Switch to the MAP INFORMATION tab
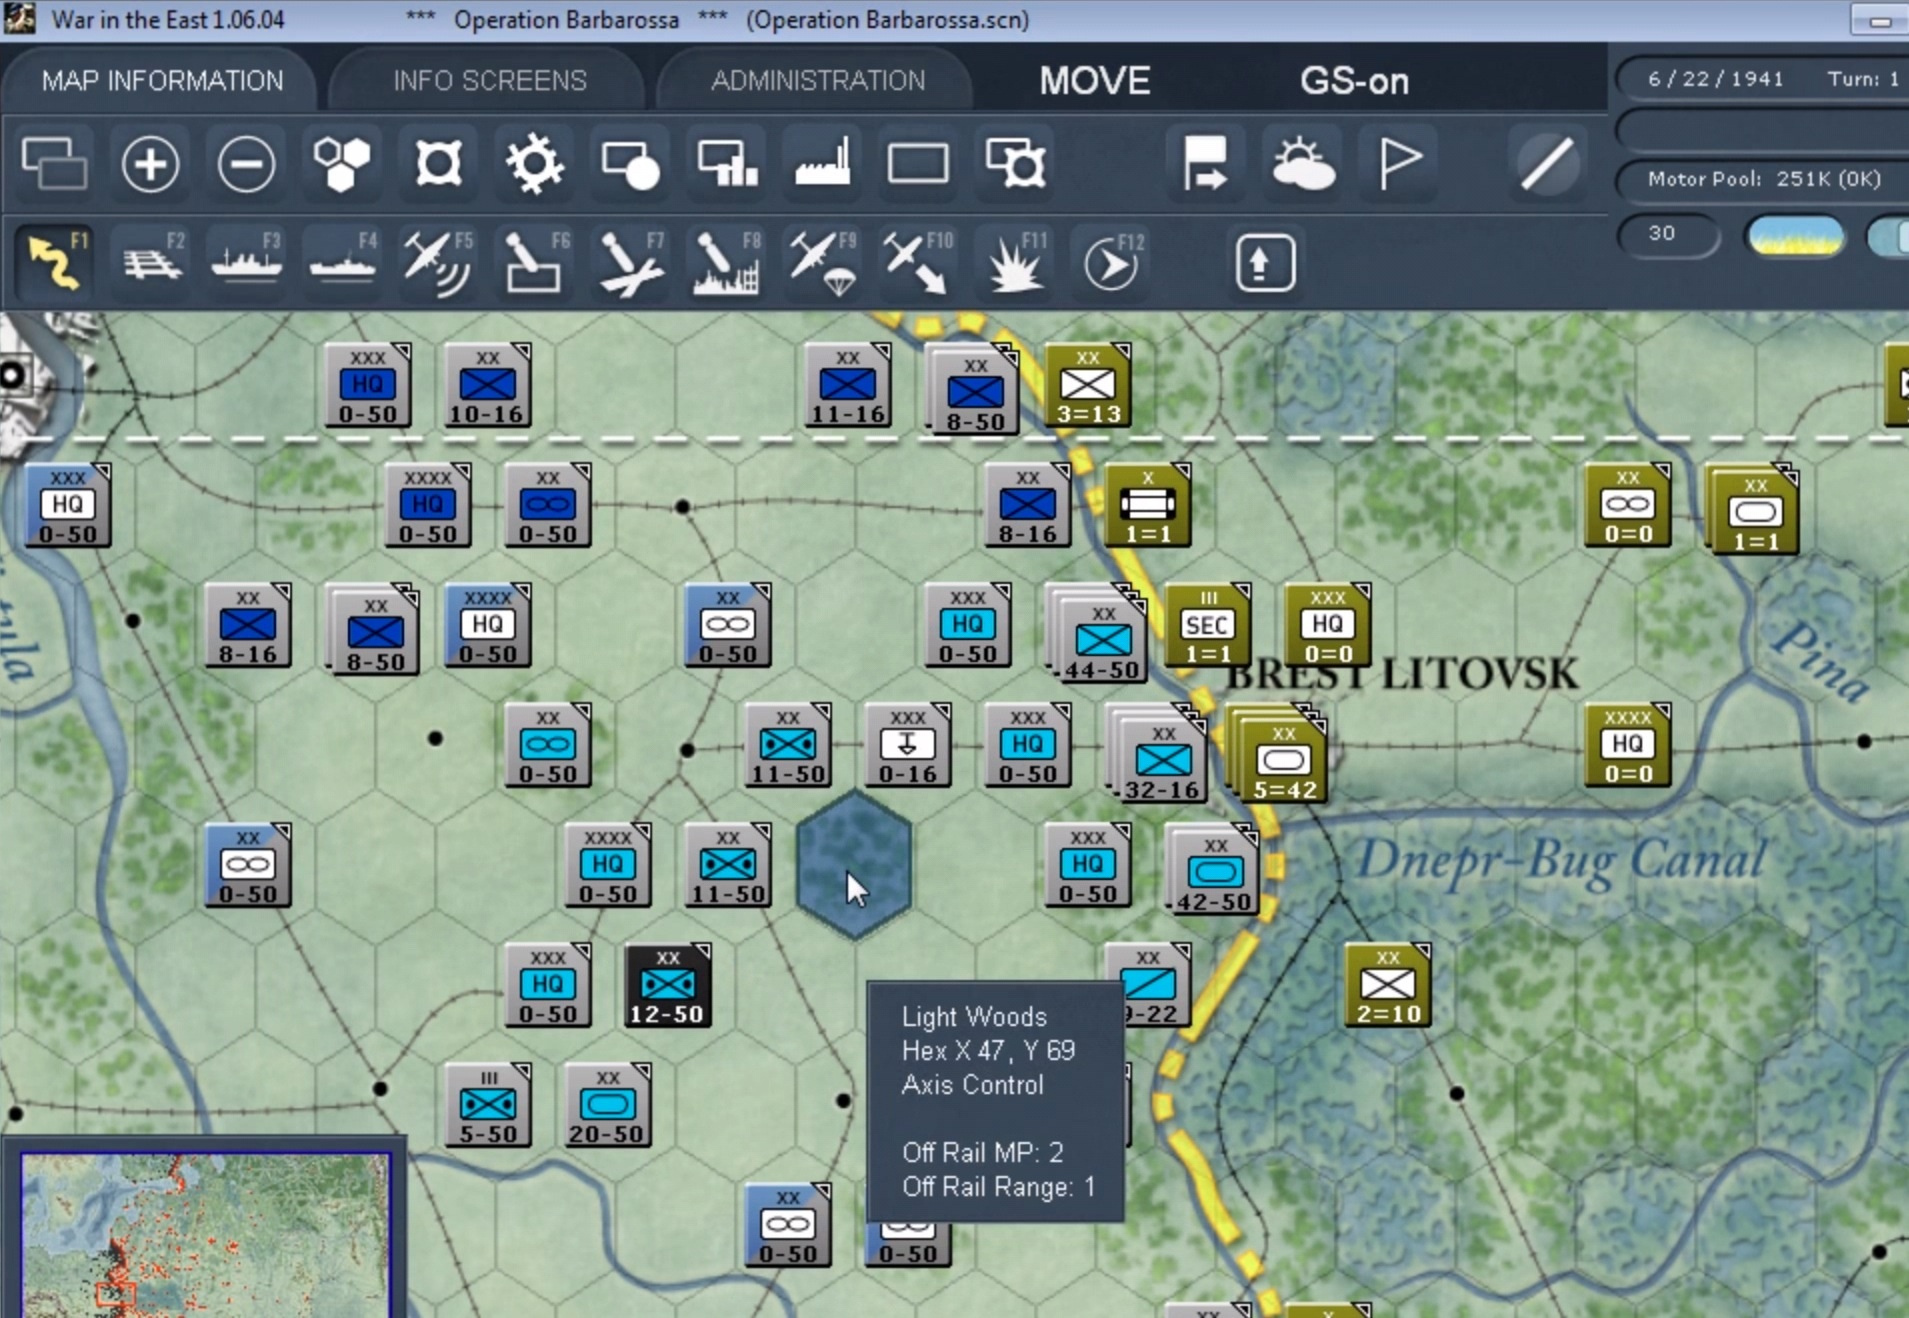 point(162,81)
